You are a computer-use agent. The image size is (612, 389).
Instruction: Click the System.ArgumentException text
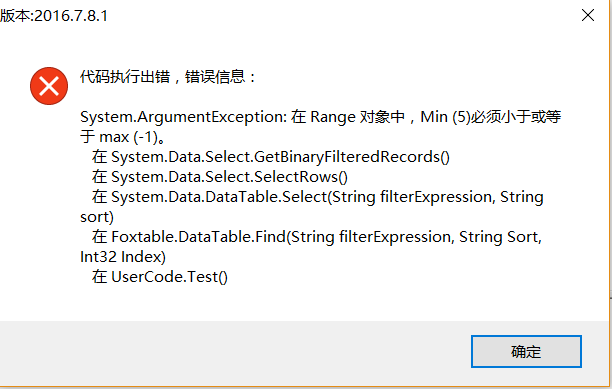pos(183,117)
